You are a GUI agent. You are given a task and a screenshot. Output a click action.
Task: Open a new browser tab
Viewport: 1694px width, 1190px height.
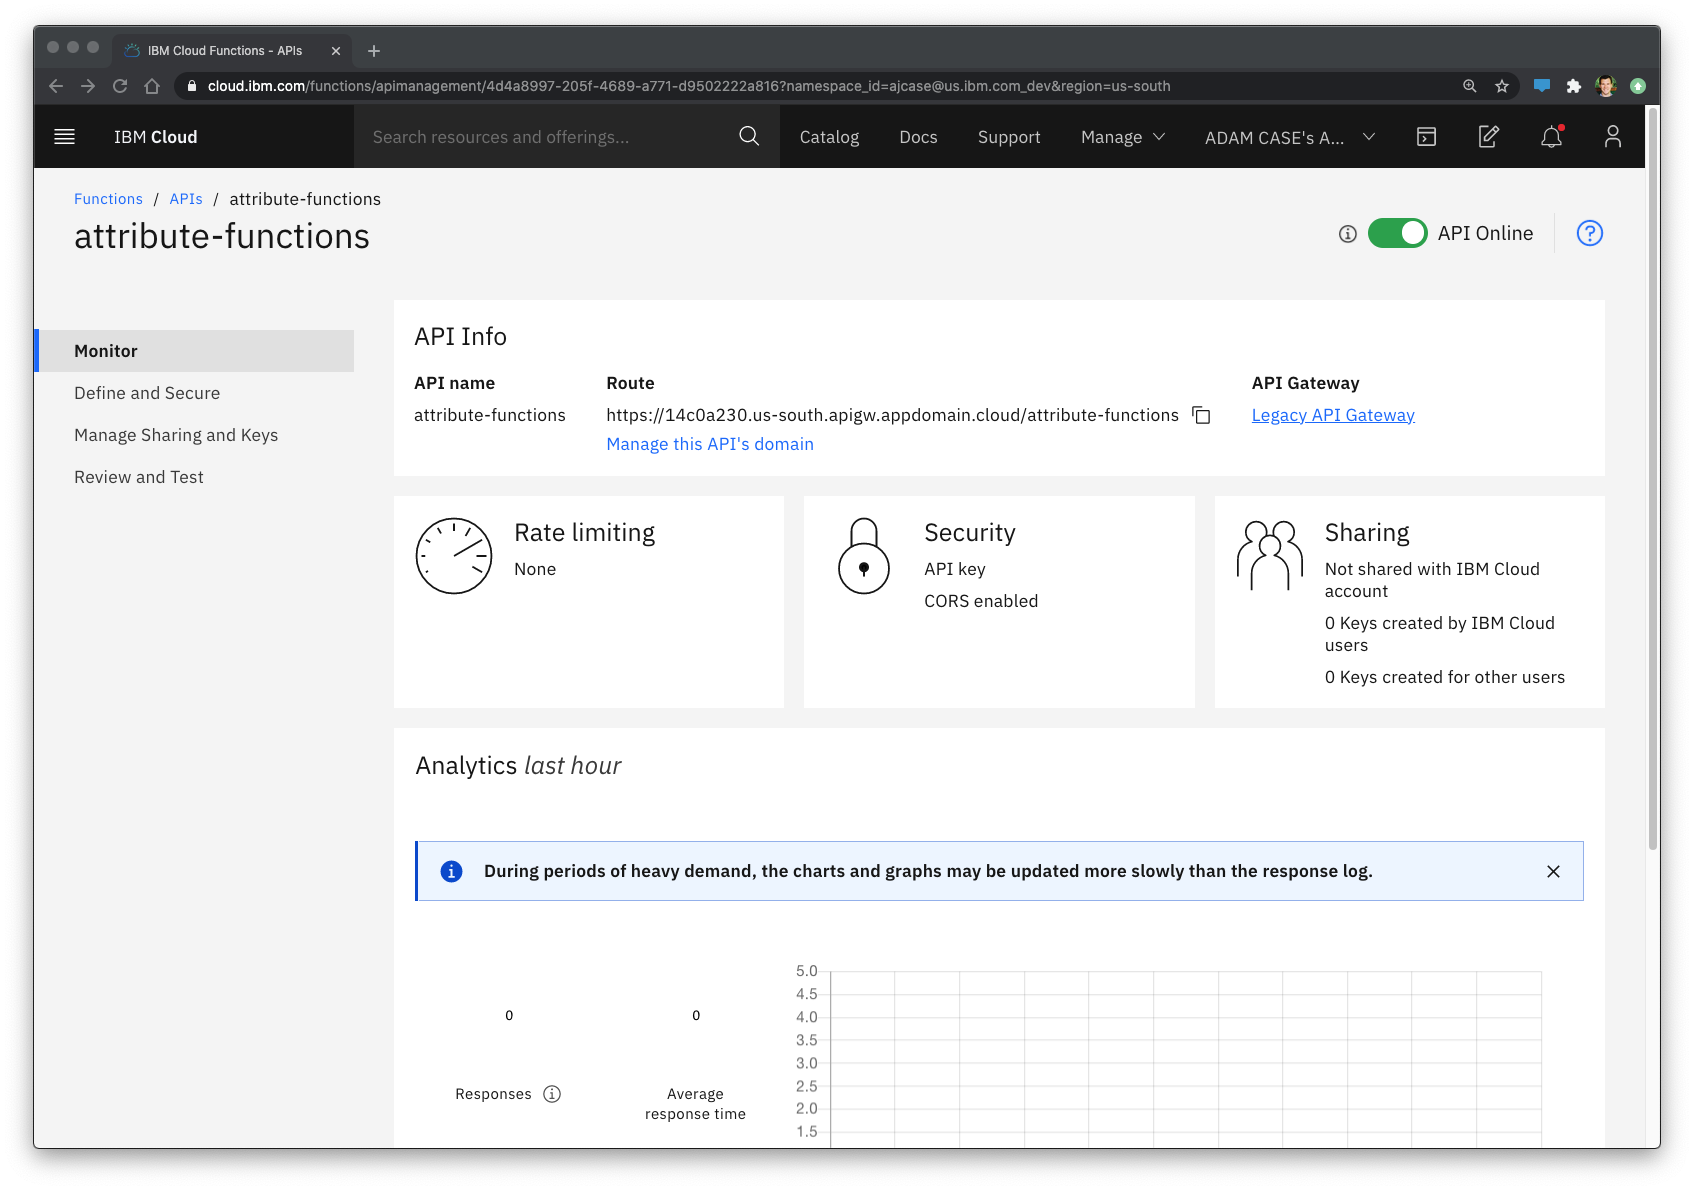click(x=374, y=51)
